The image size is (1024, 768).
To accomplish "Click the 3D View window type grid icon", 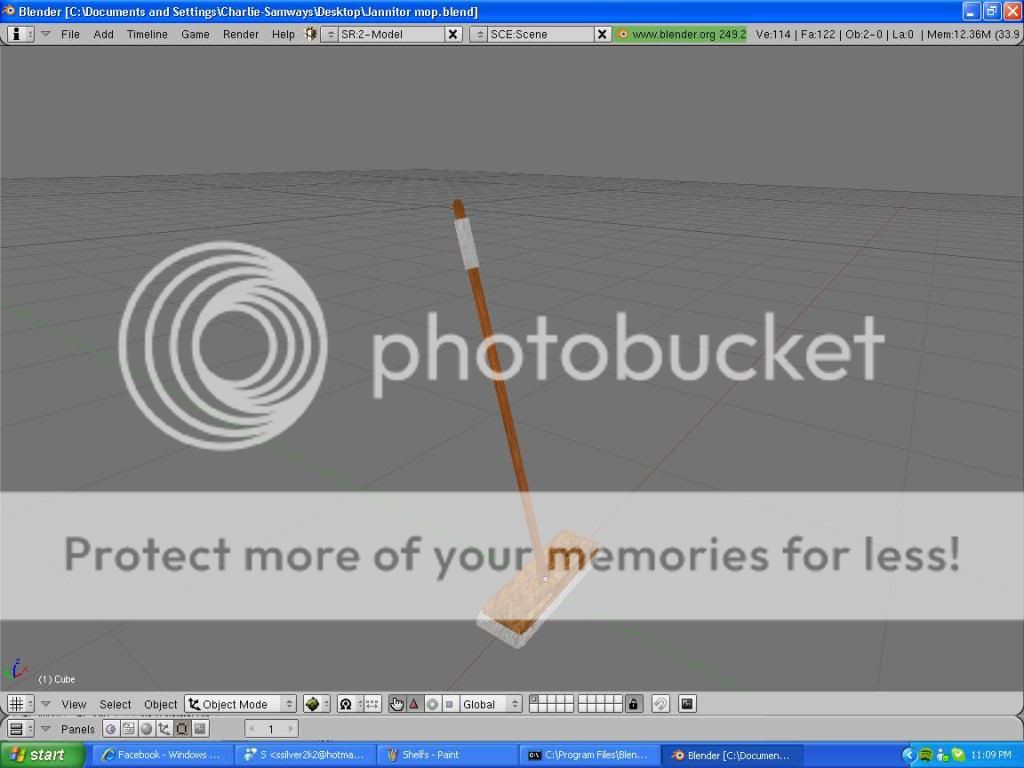I will click(20, 704).
